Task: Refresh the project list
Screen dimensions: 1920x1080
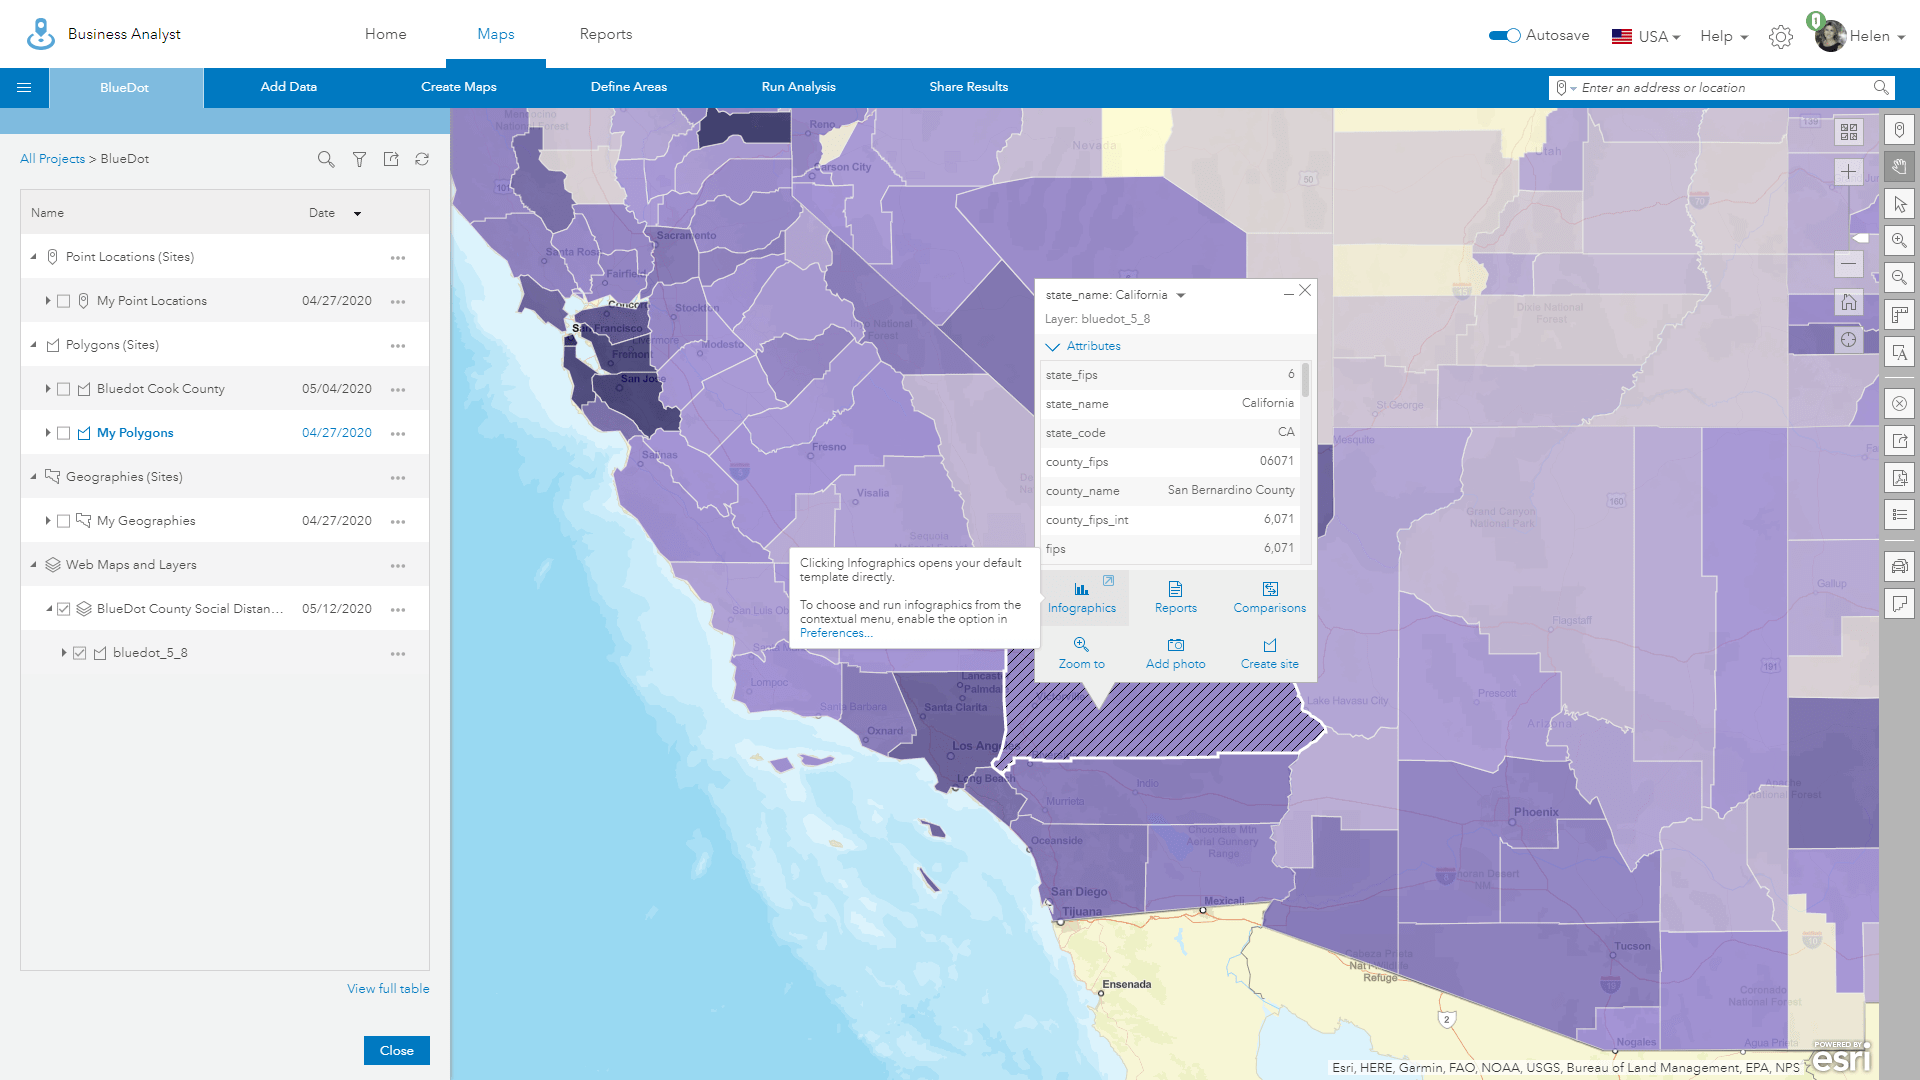Action: (422, 160)
